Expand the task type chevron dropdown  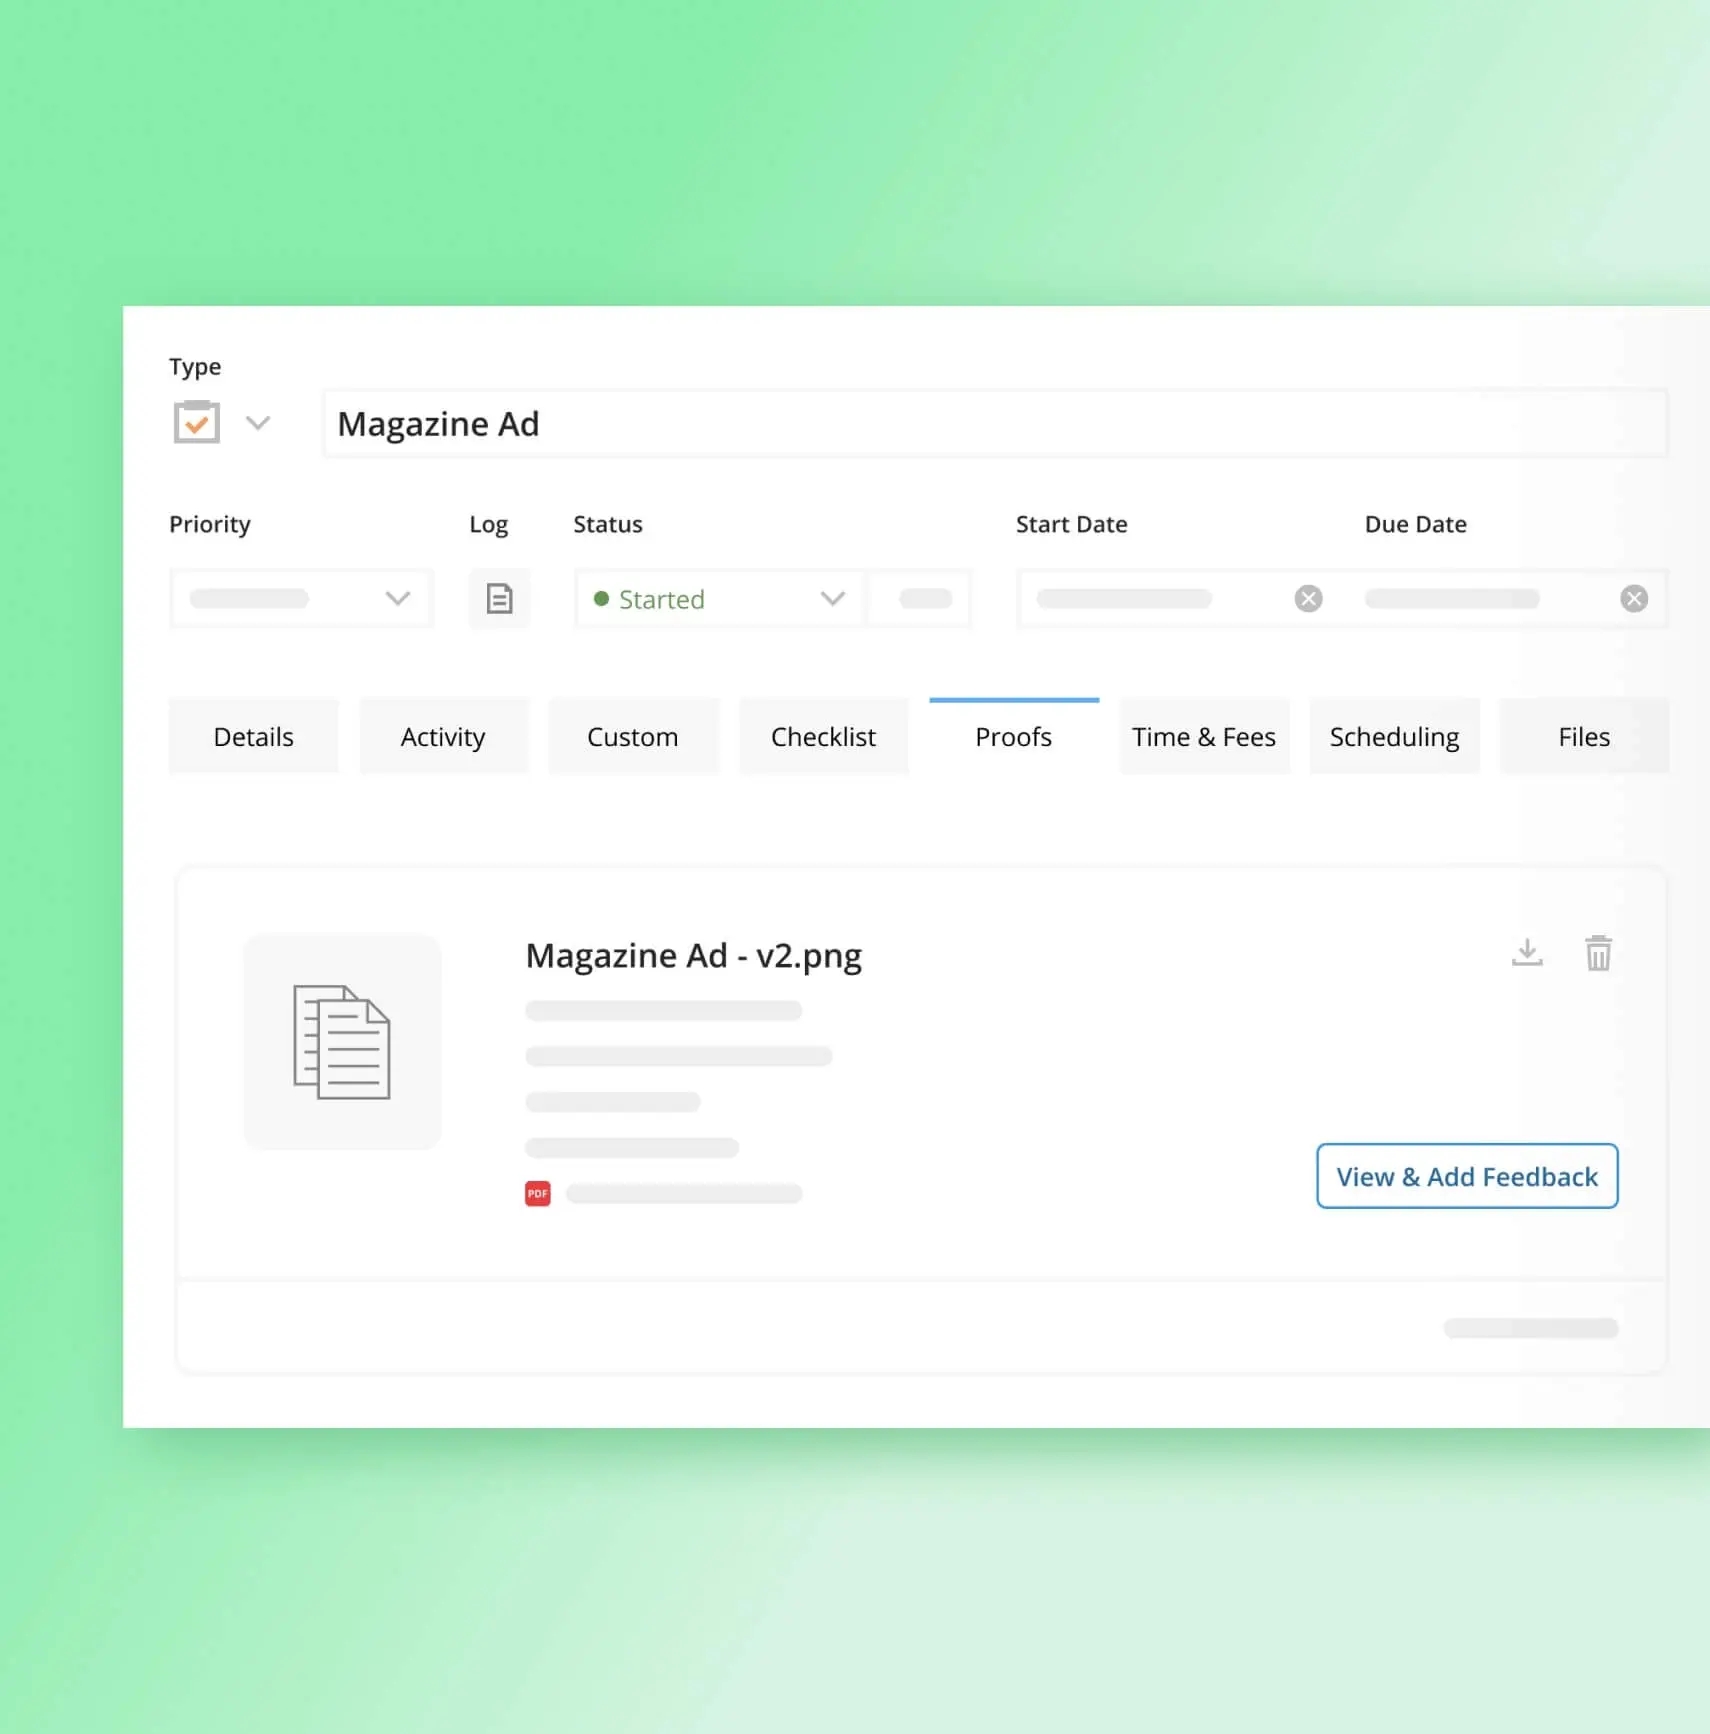(259, 422)
